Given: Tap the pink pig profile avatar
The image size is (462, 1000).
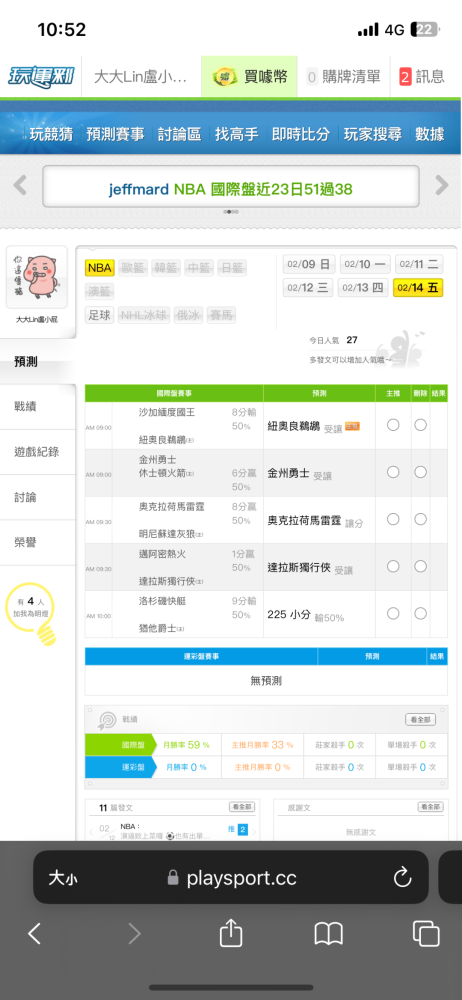Looking at the screenshot, I should point(37,277).
